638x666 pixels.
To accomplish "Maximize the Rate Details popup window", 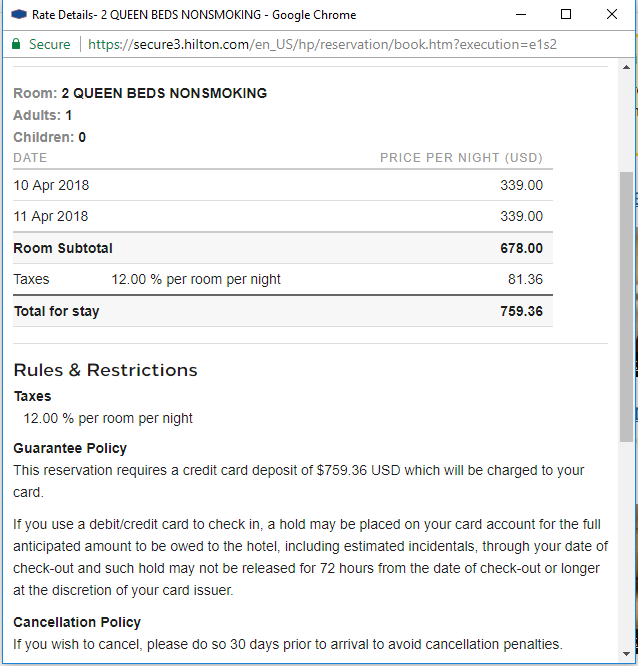I will [x=566, y=15].
